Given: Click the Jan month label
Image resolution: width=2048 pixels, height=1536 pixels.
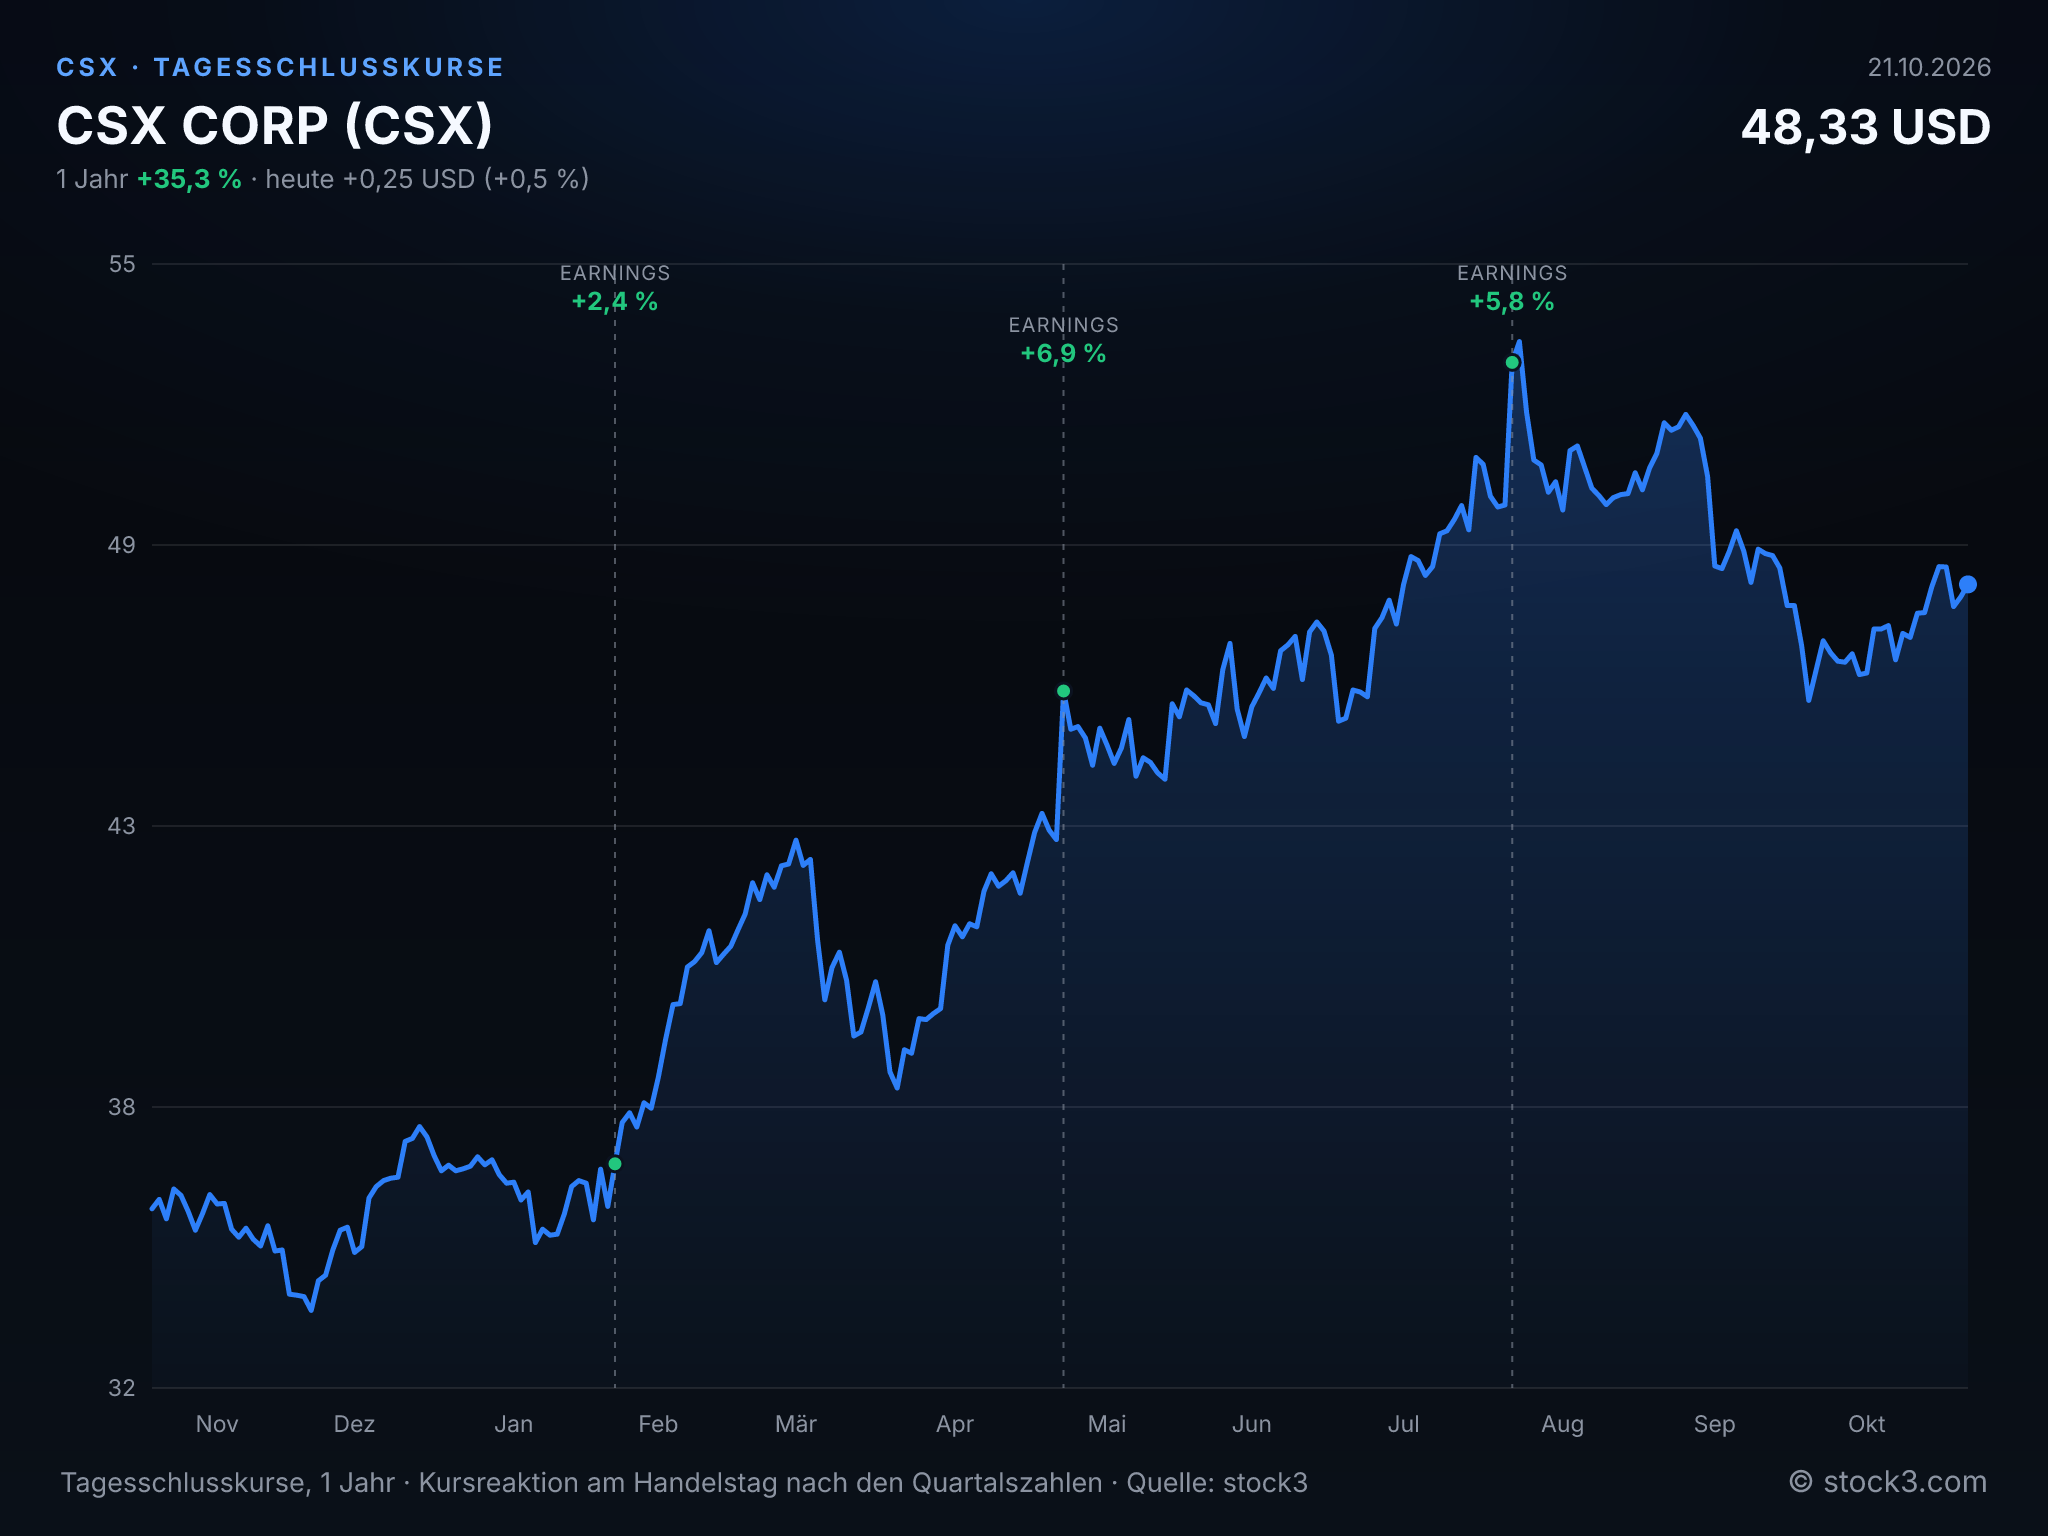Looking at the screenshot, I should coord(513,1424).
